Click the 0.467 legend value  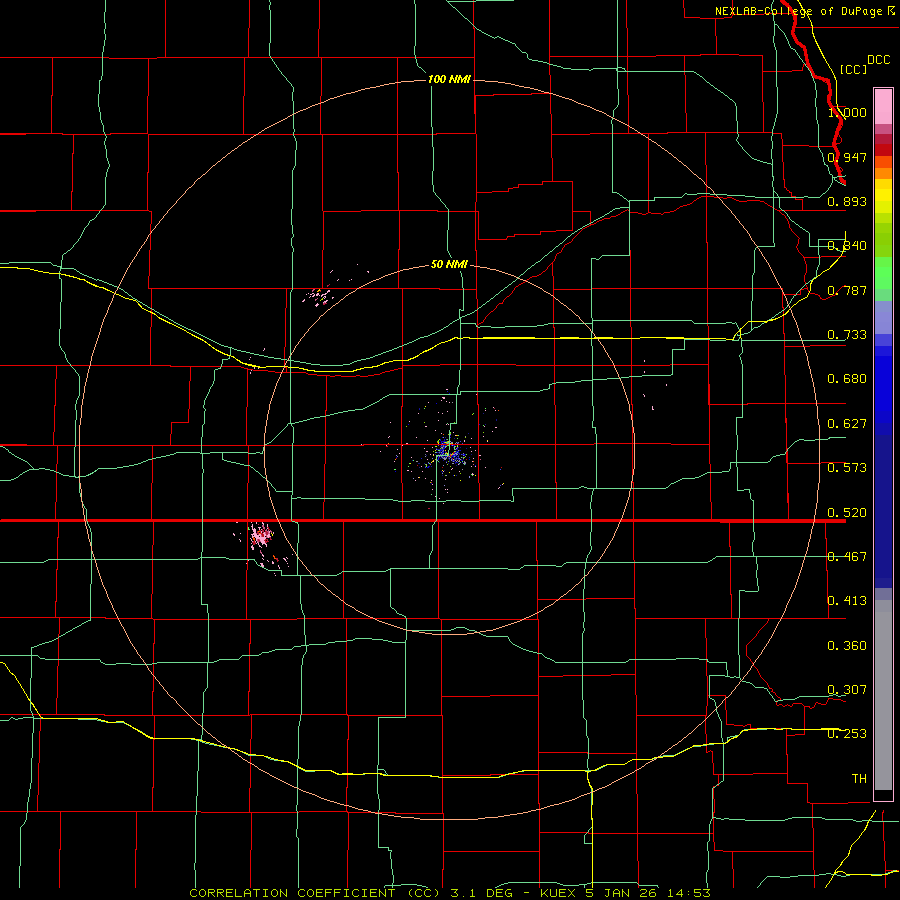pyautogui.click(x=847, y=557)
